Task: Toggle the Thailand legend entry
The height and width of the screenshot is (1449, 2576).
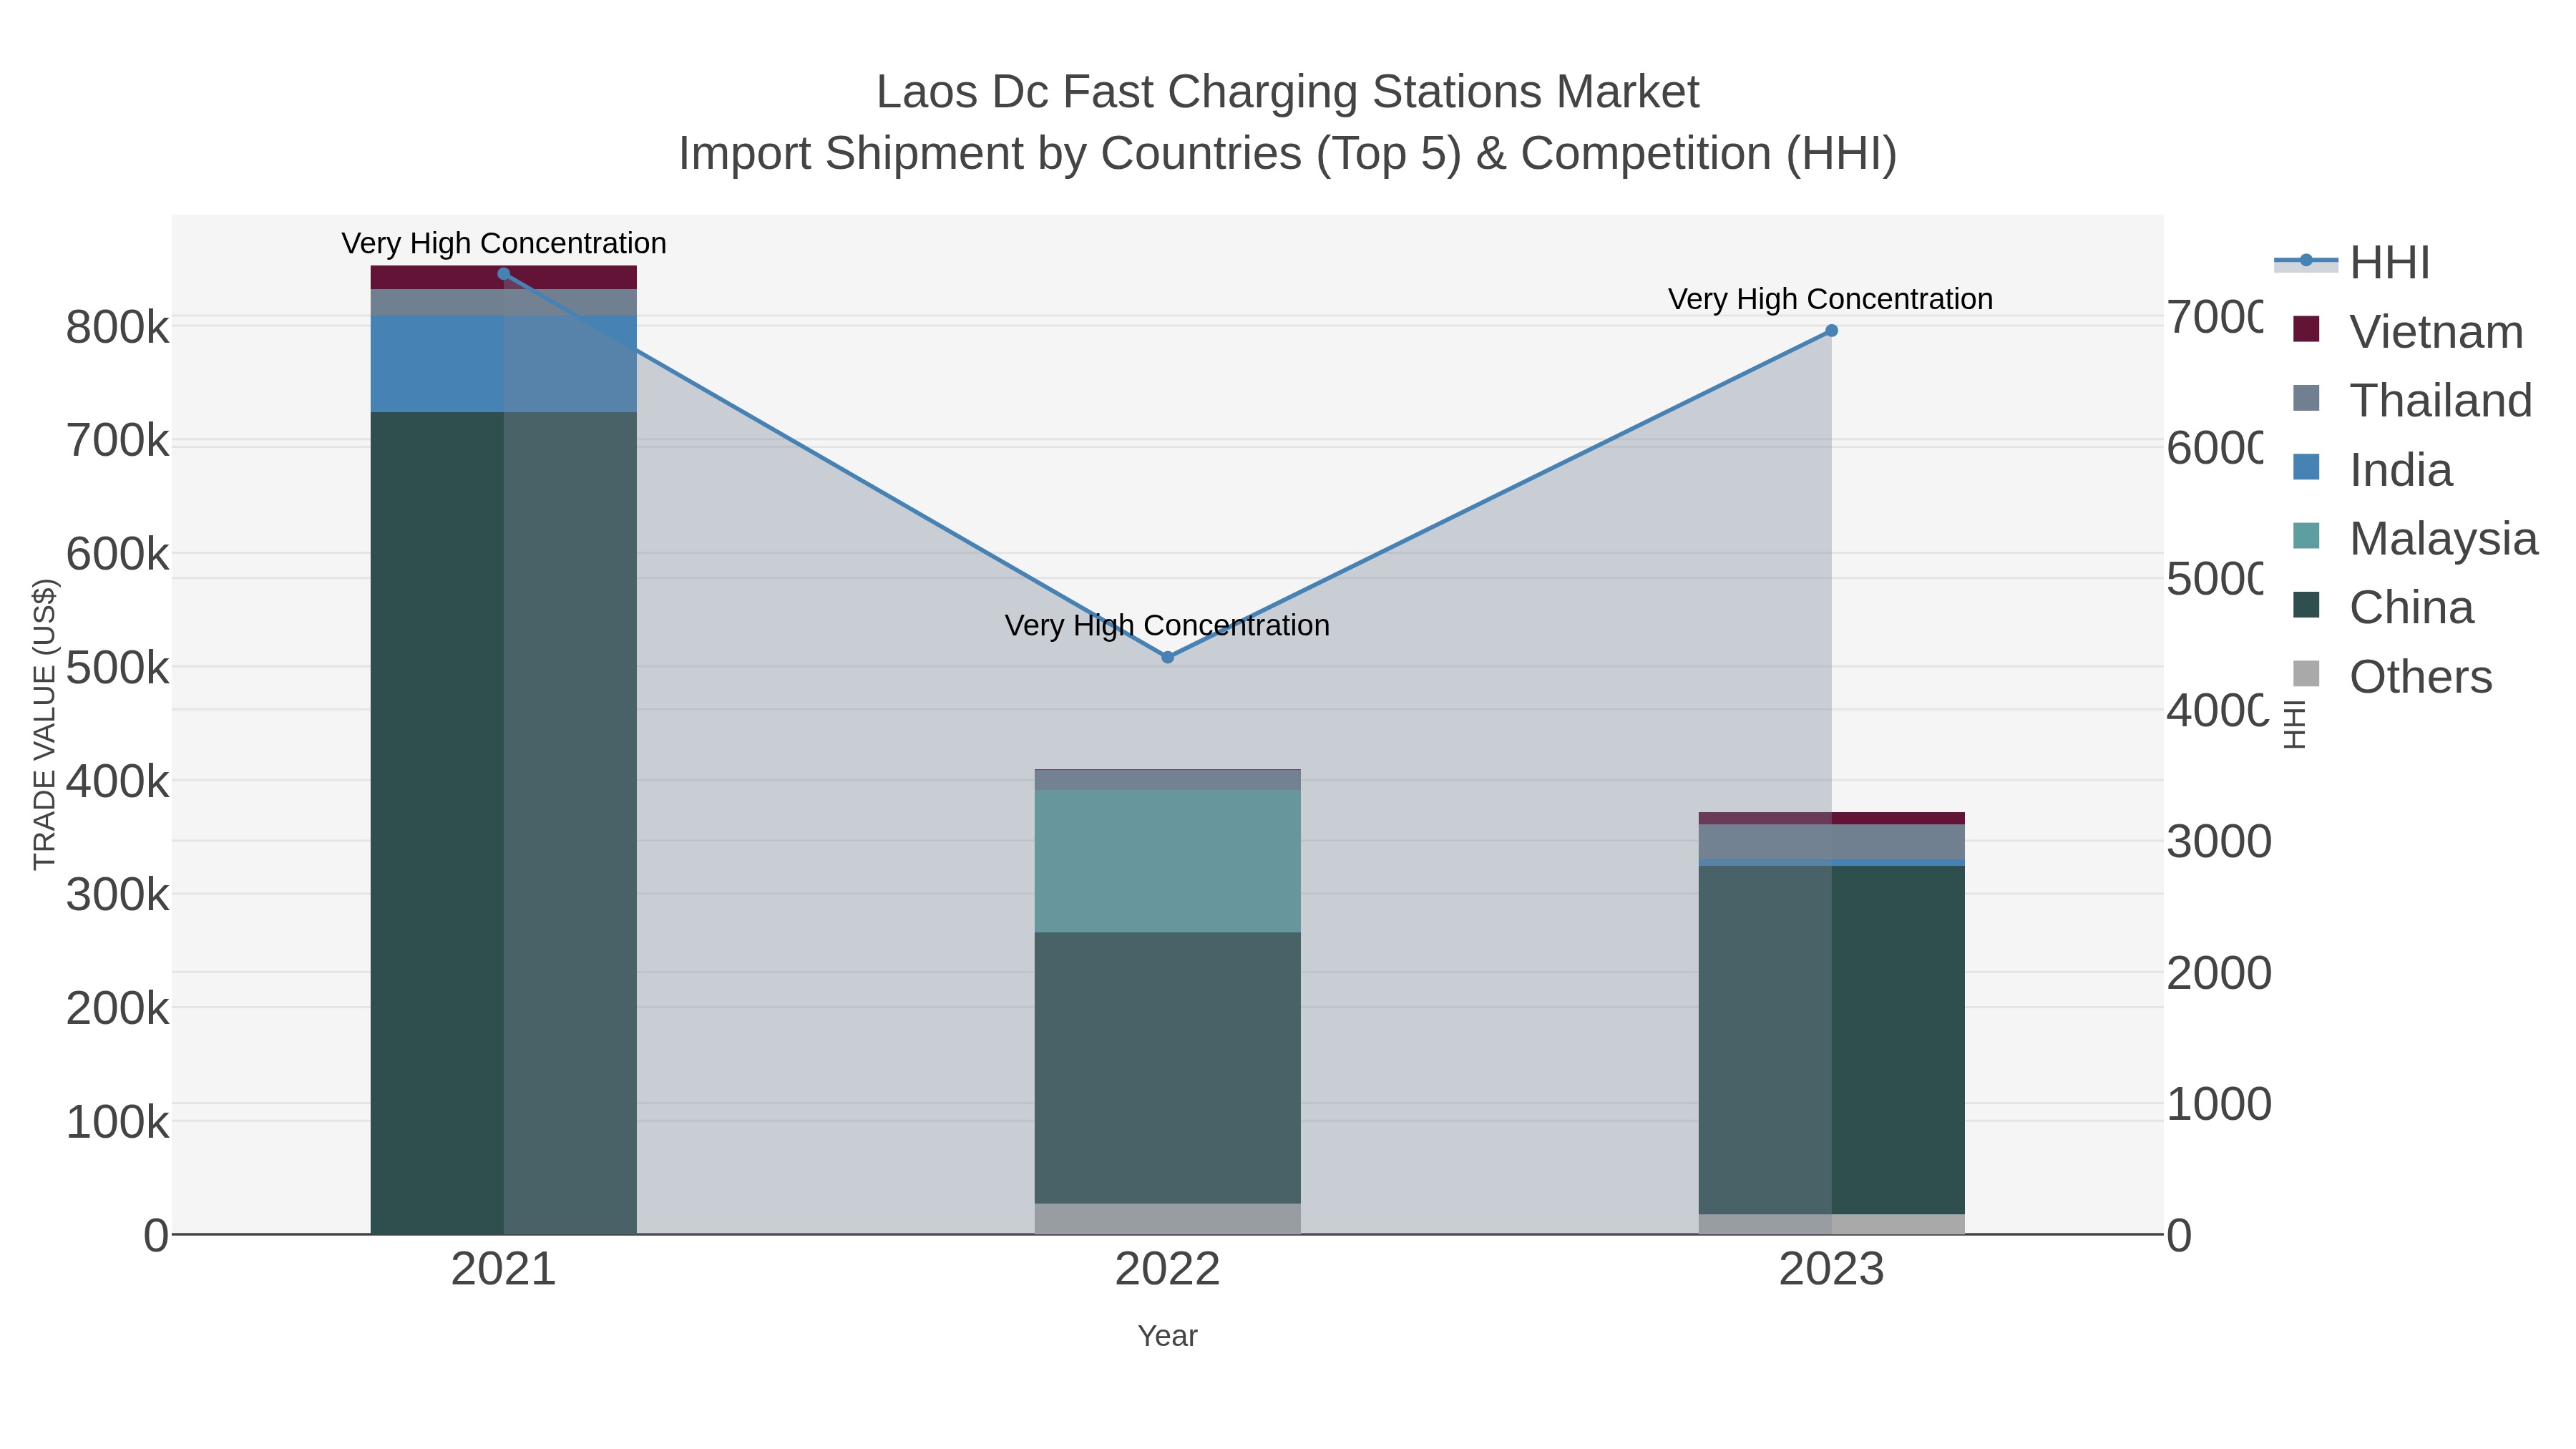Action: pyautogui.click(x=2412, y=400)
